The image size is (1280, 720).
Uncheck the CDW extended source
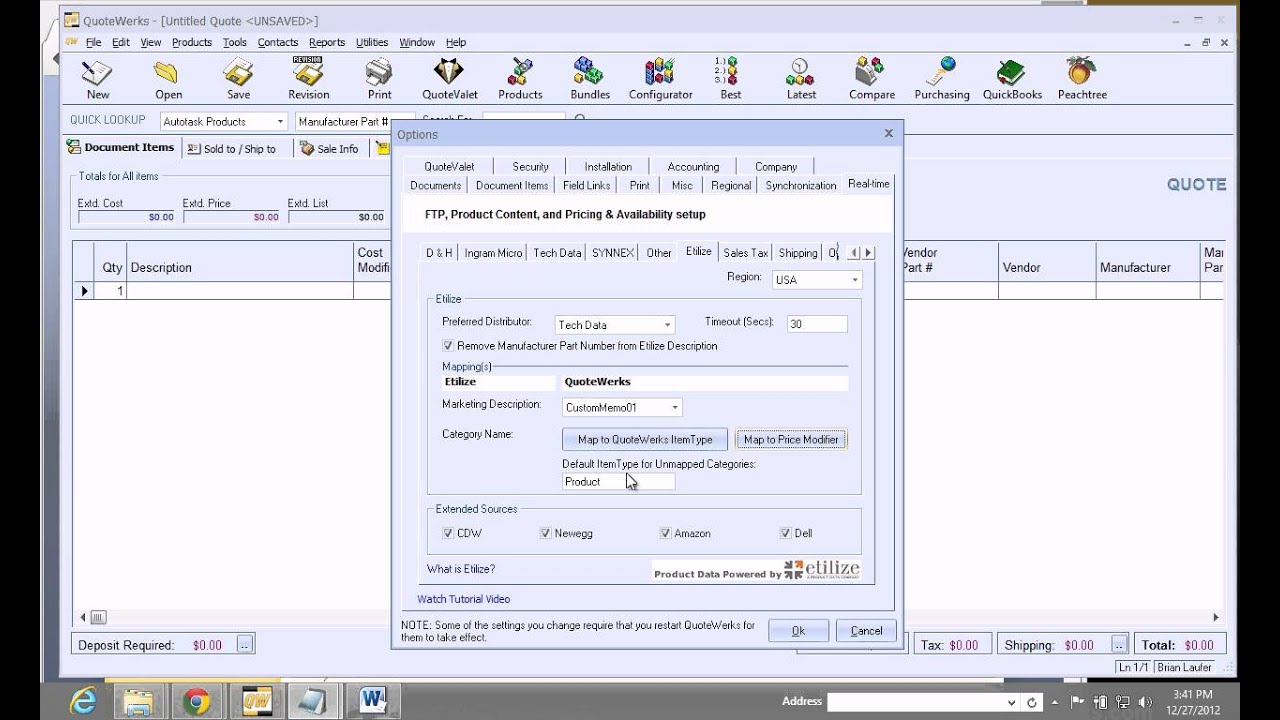point(448,534)
